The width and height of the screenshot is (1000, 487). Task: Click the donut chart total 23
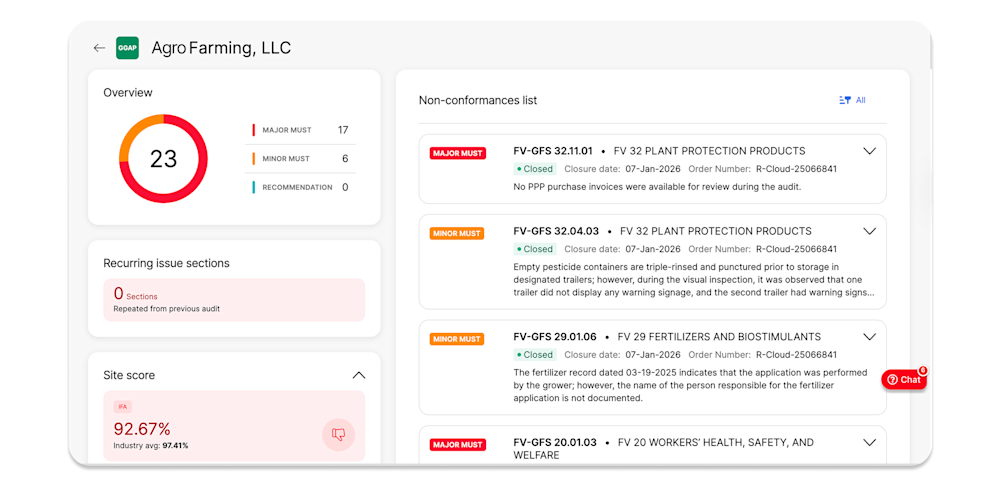pyautogui.click(x=163, y=159)
